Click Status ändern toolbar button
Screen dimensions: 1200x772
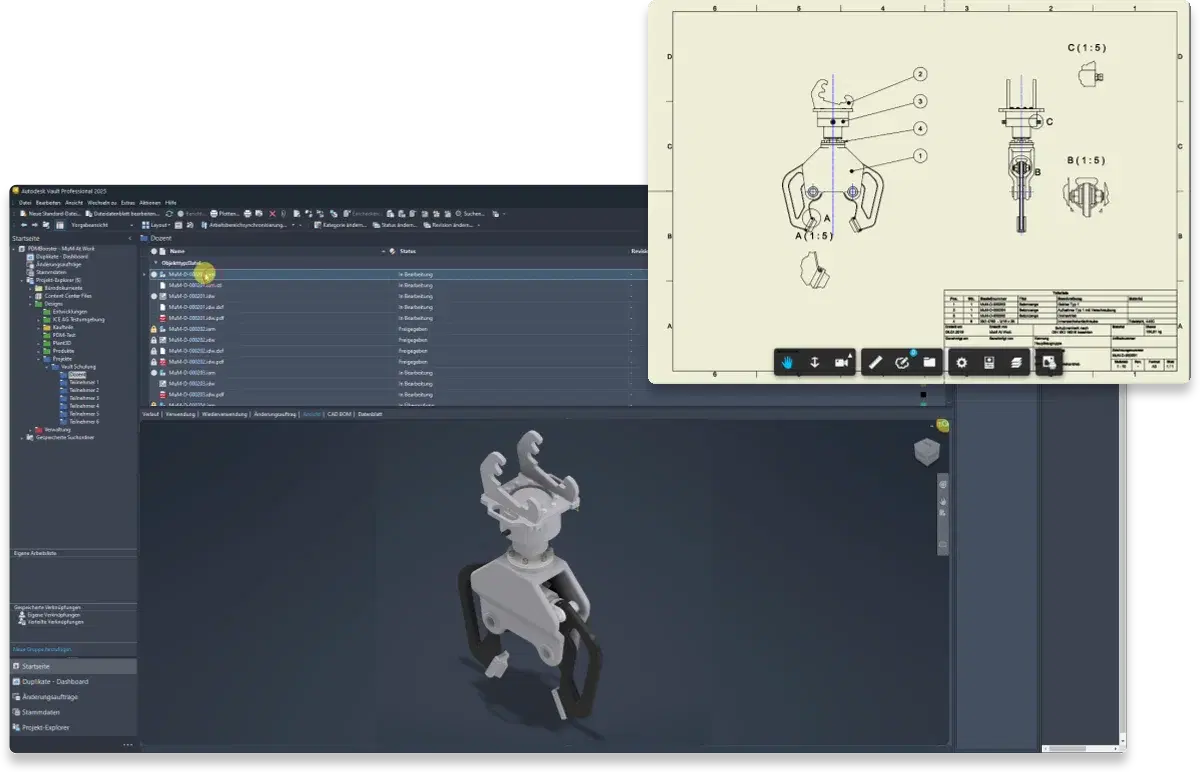point(395,225)
